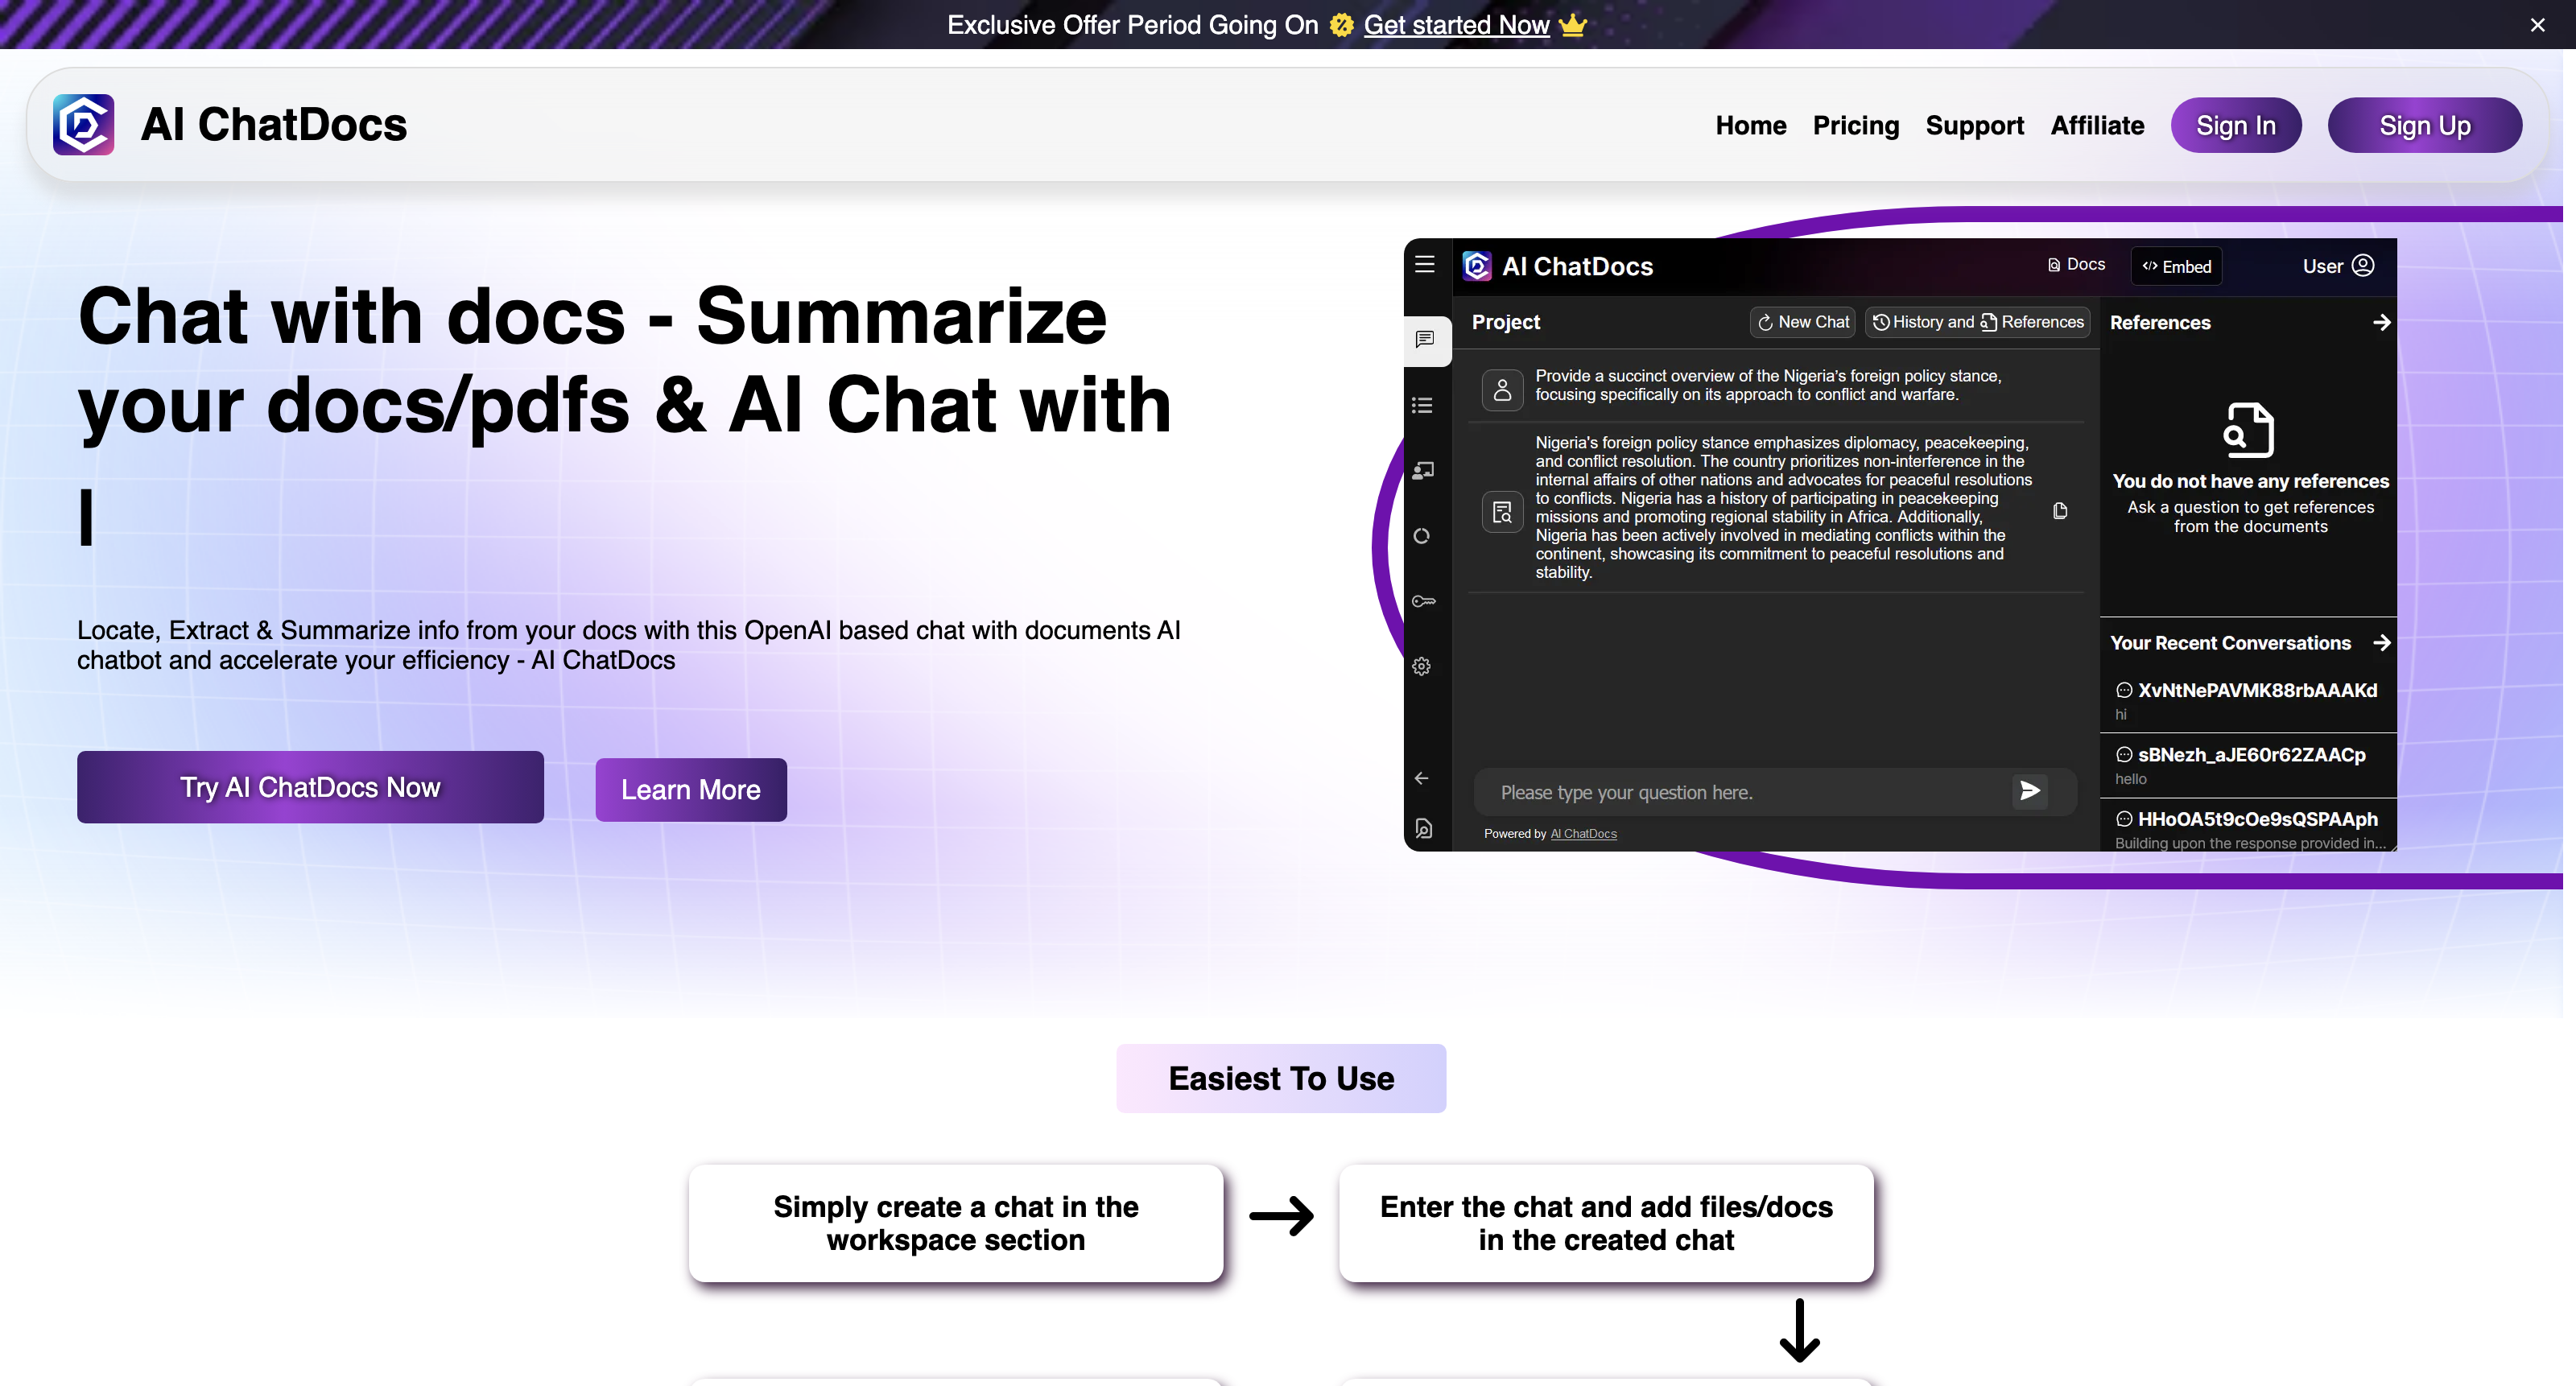Click the Easiest To Use badge
2576x1386 pixels.
click(x=1281, y=1078)
